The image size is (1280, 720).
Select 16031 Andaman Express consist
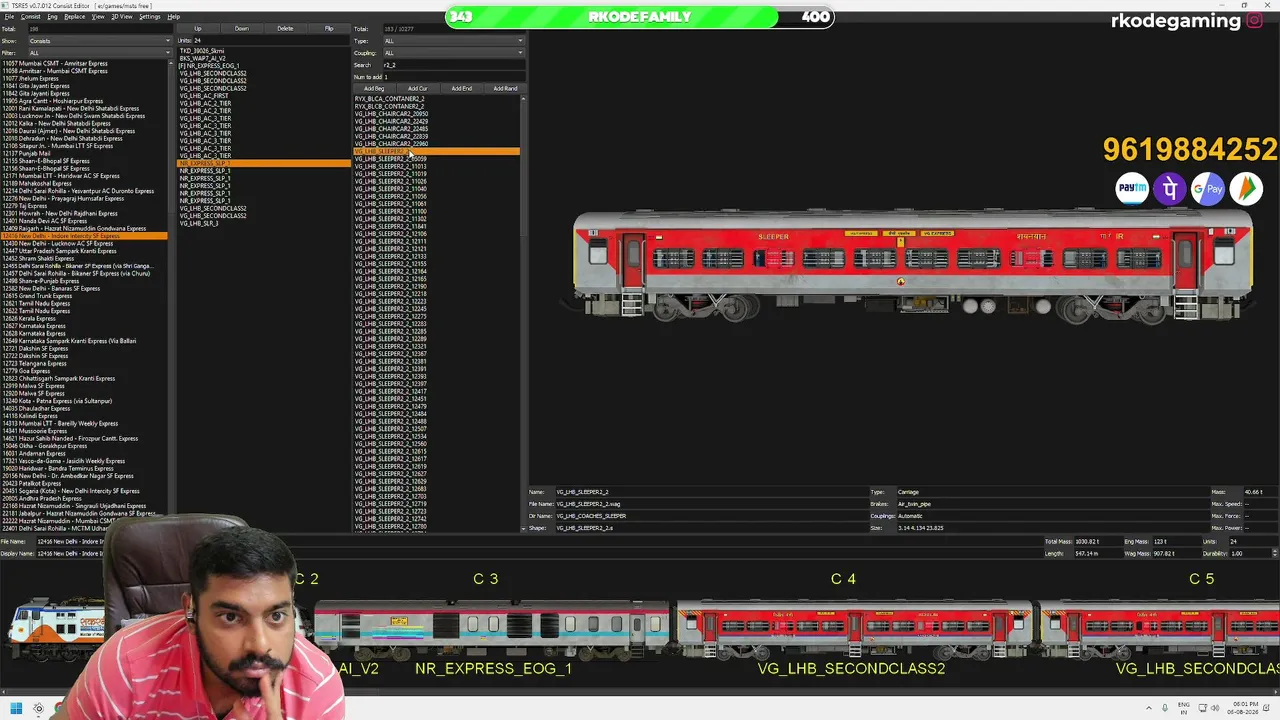pyautogui.click(x=34, y=453)
